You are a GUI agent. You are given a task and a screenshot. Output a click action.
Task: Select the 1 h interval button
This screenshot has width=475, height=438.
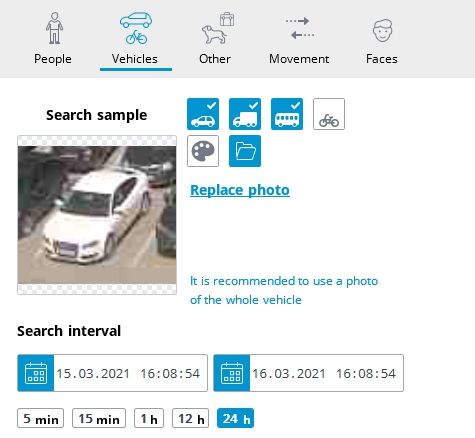[x=149, y=418]
